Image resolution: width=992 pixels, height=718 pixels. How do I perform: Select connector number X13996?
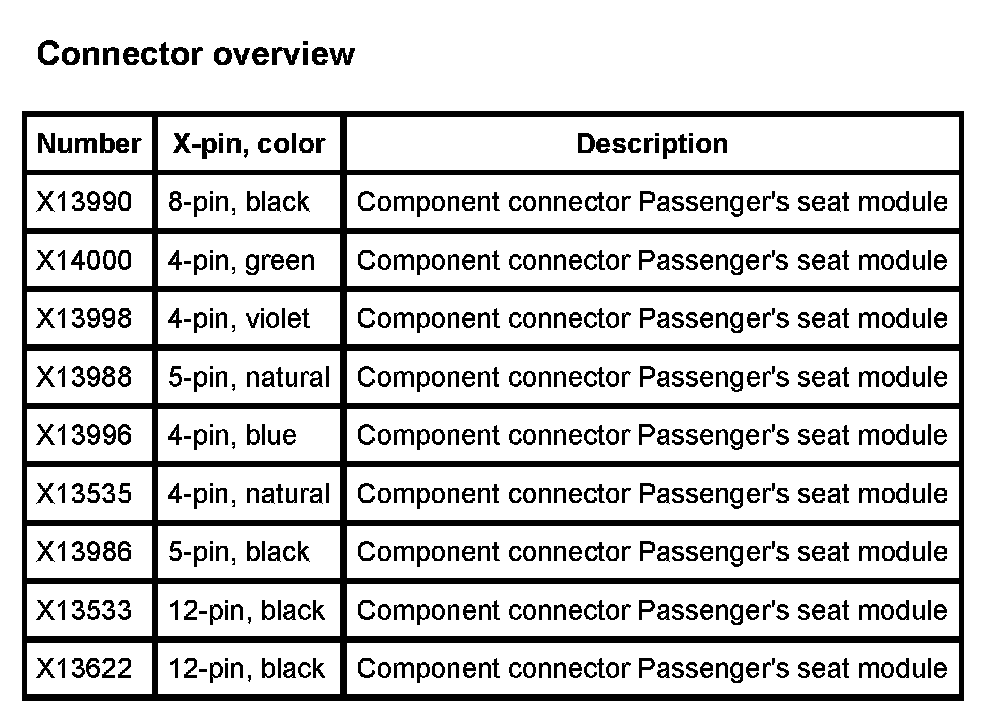(x=84, y=436)
